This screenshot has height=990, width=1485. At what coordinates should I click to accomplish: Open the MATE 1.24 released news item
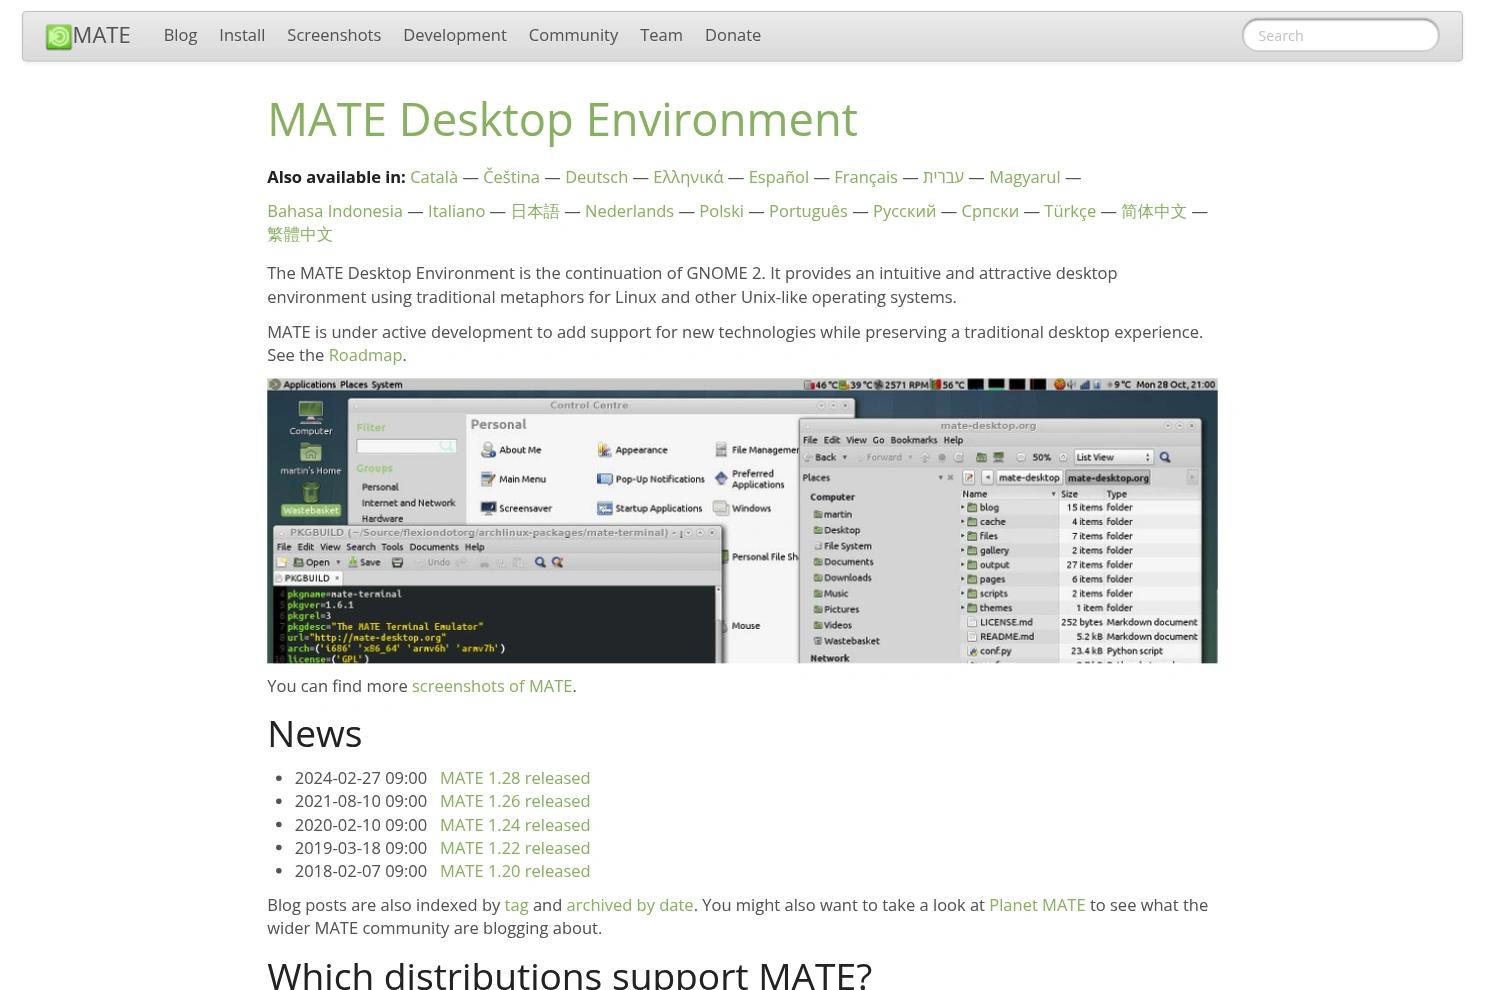(x=515, y=825)
